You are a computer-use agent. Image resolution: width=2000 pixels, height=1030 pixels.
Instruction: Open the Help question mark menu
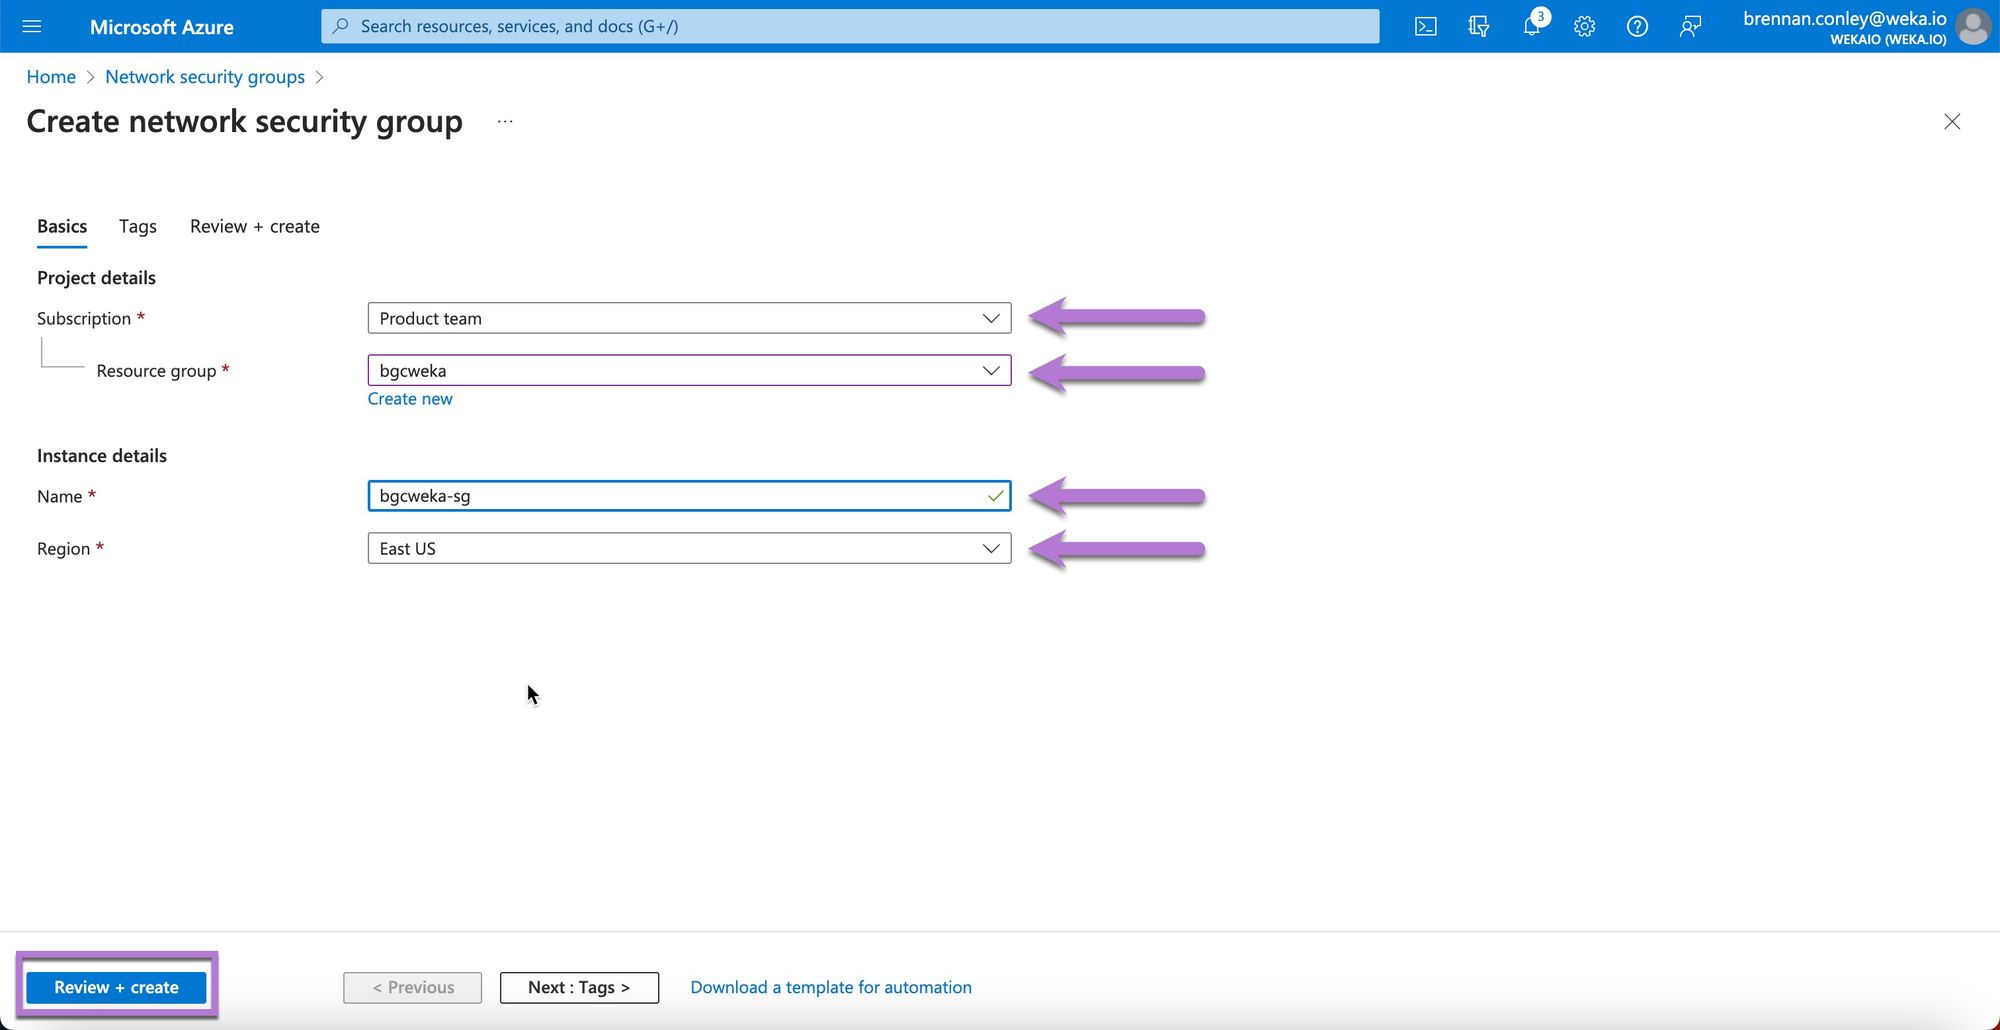pos(1637,26)
